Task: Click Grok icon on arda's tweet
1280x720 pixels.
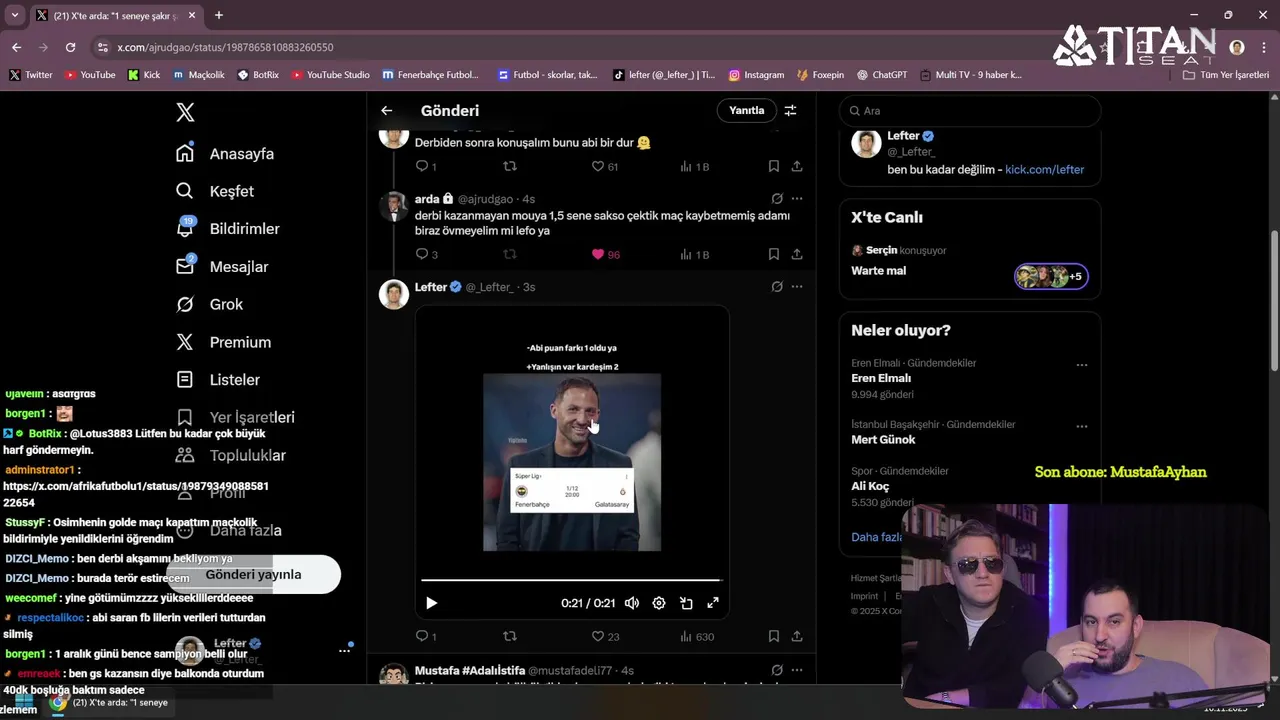Action: (x=777, y=199)
